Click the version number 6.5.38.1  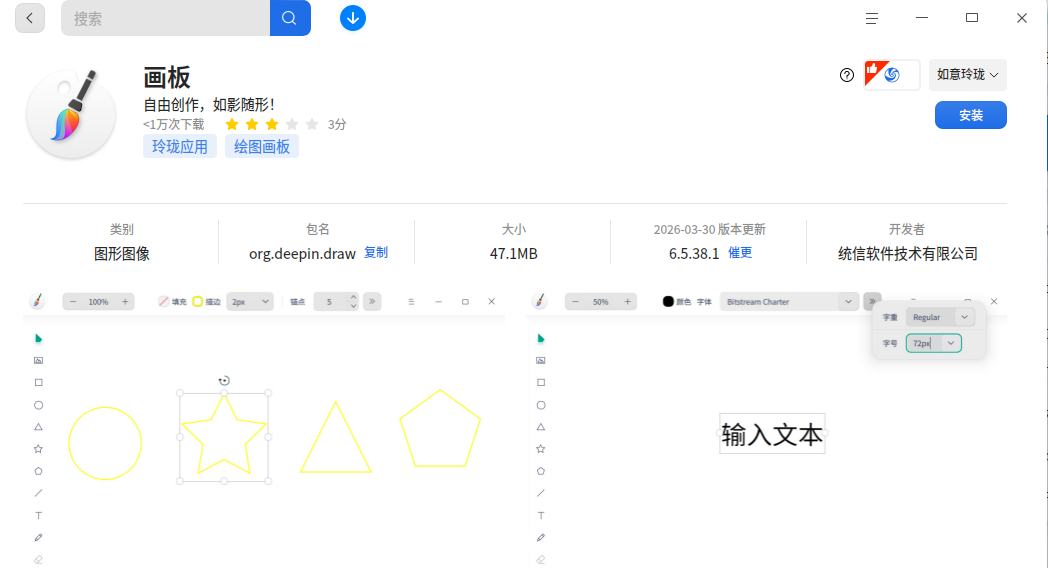(x=694, y=254)
